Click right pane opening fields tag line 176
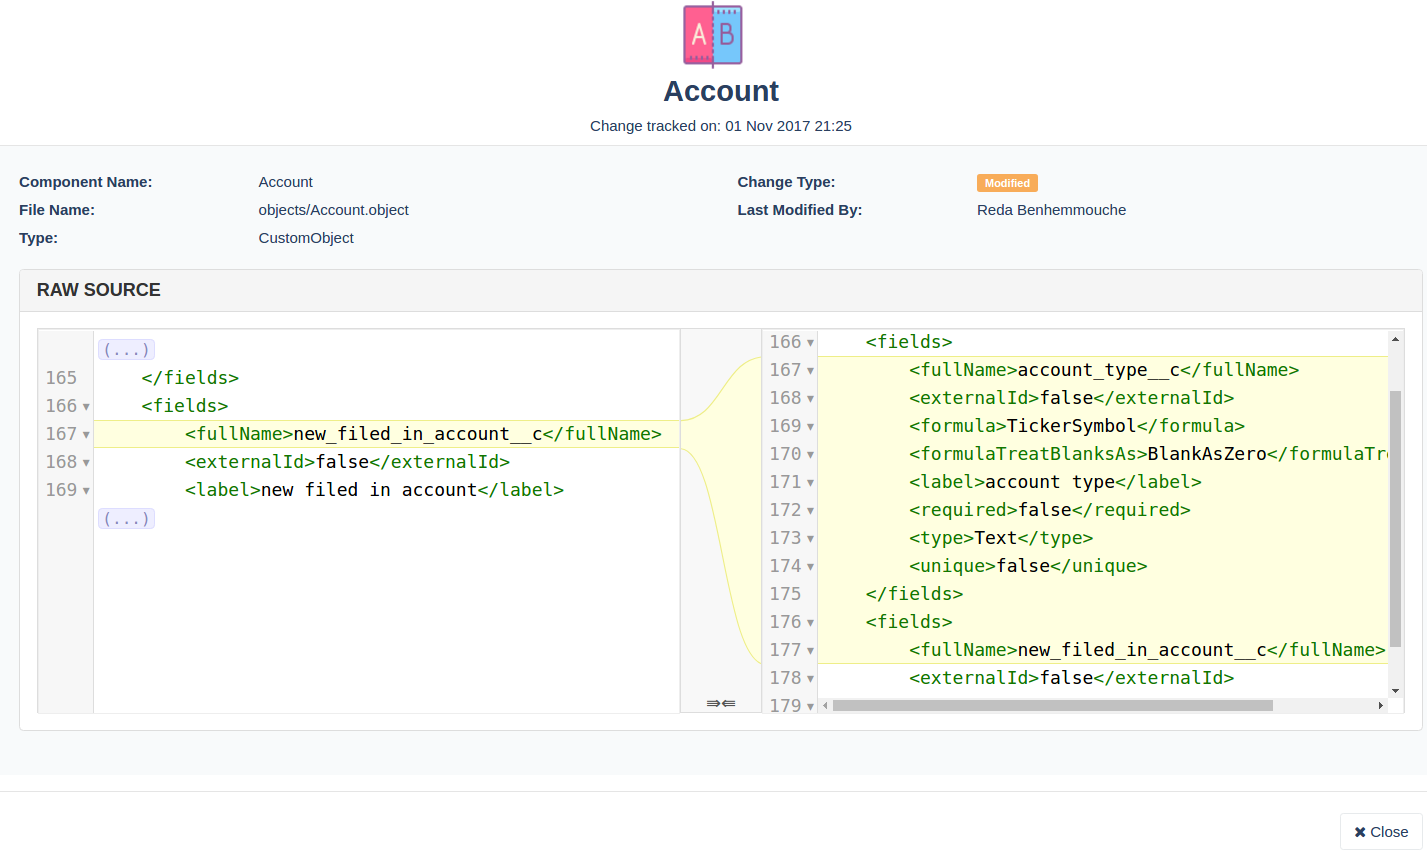The image size is (1427, 855). tap(909, 622)
